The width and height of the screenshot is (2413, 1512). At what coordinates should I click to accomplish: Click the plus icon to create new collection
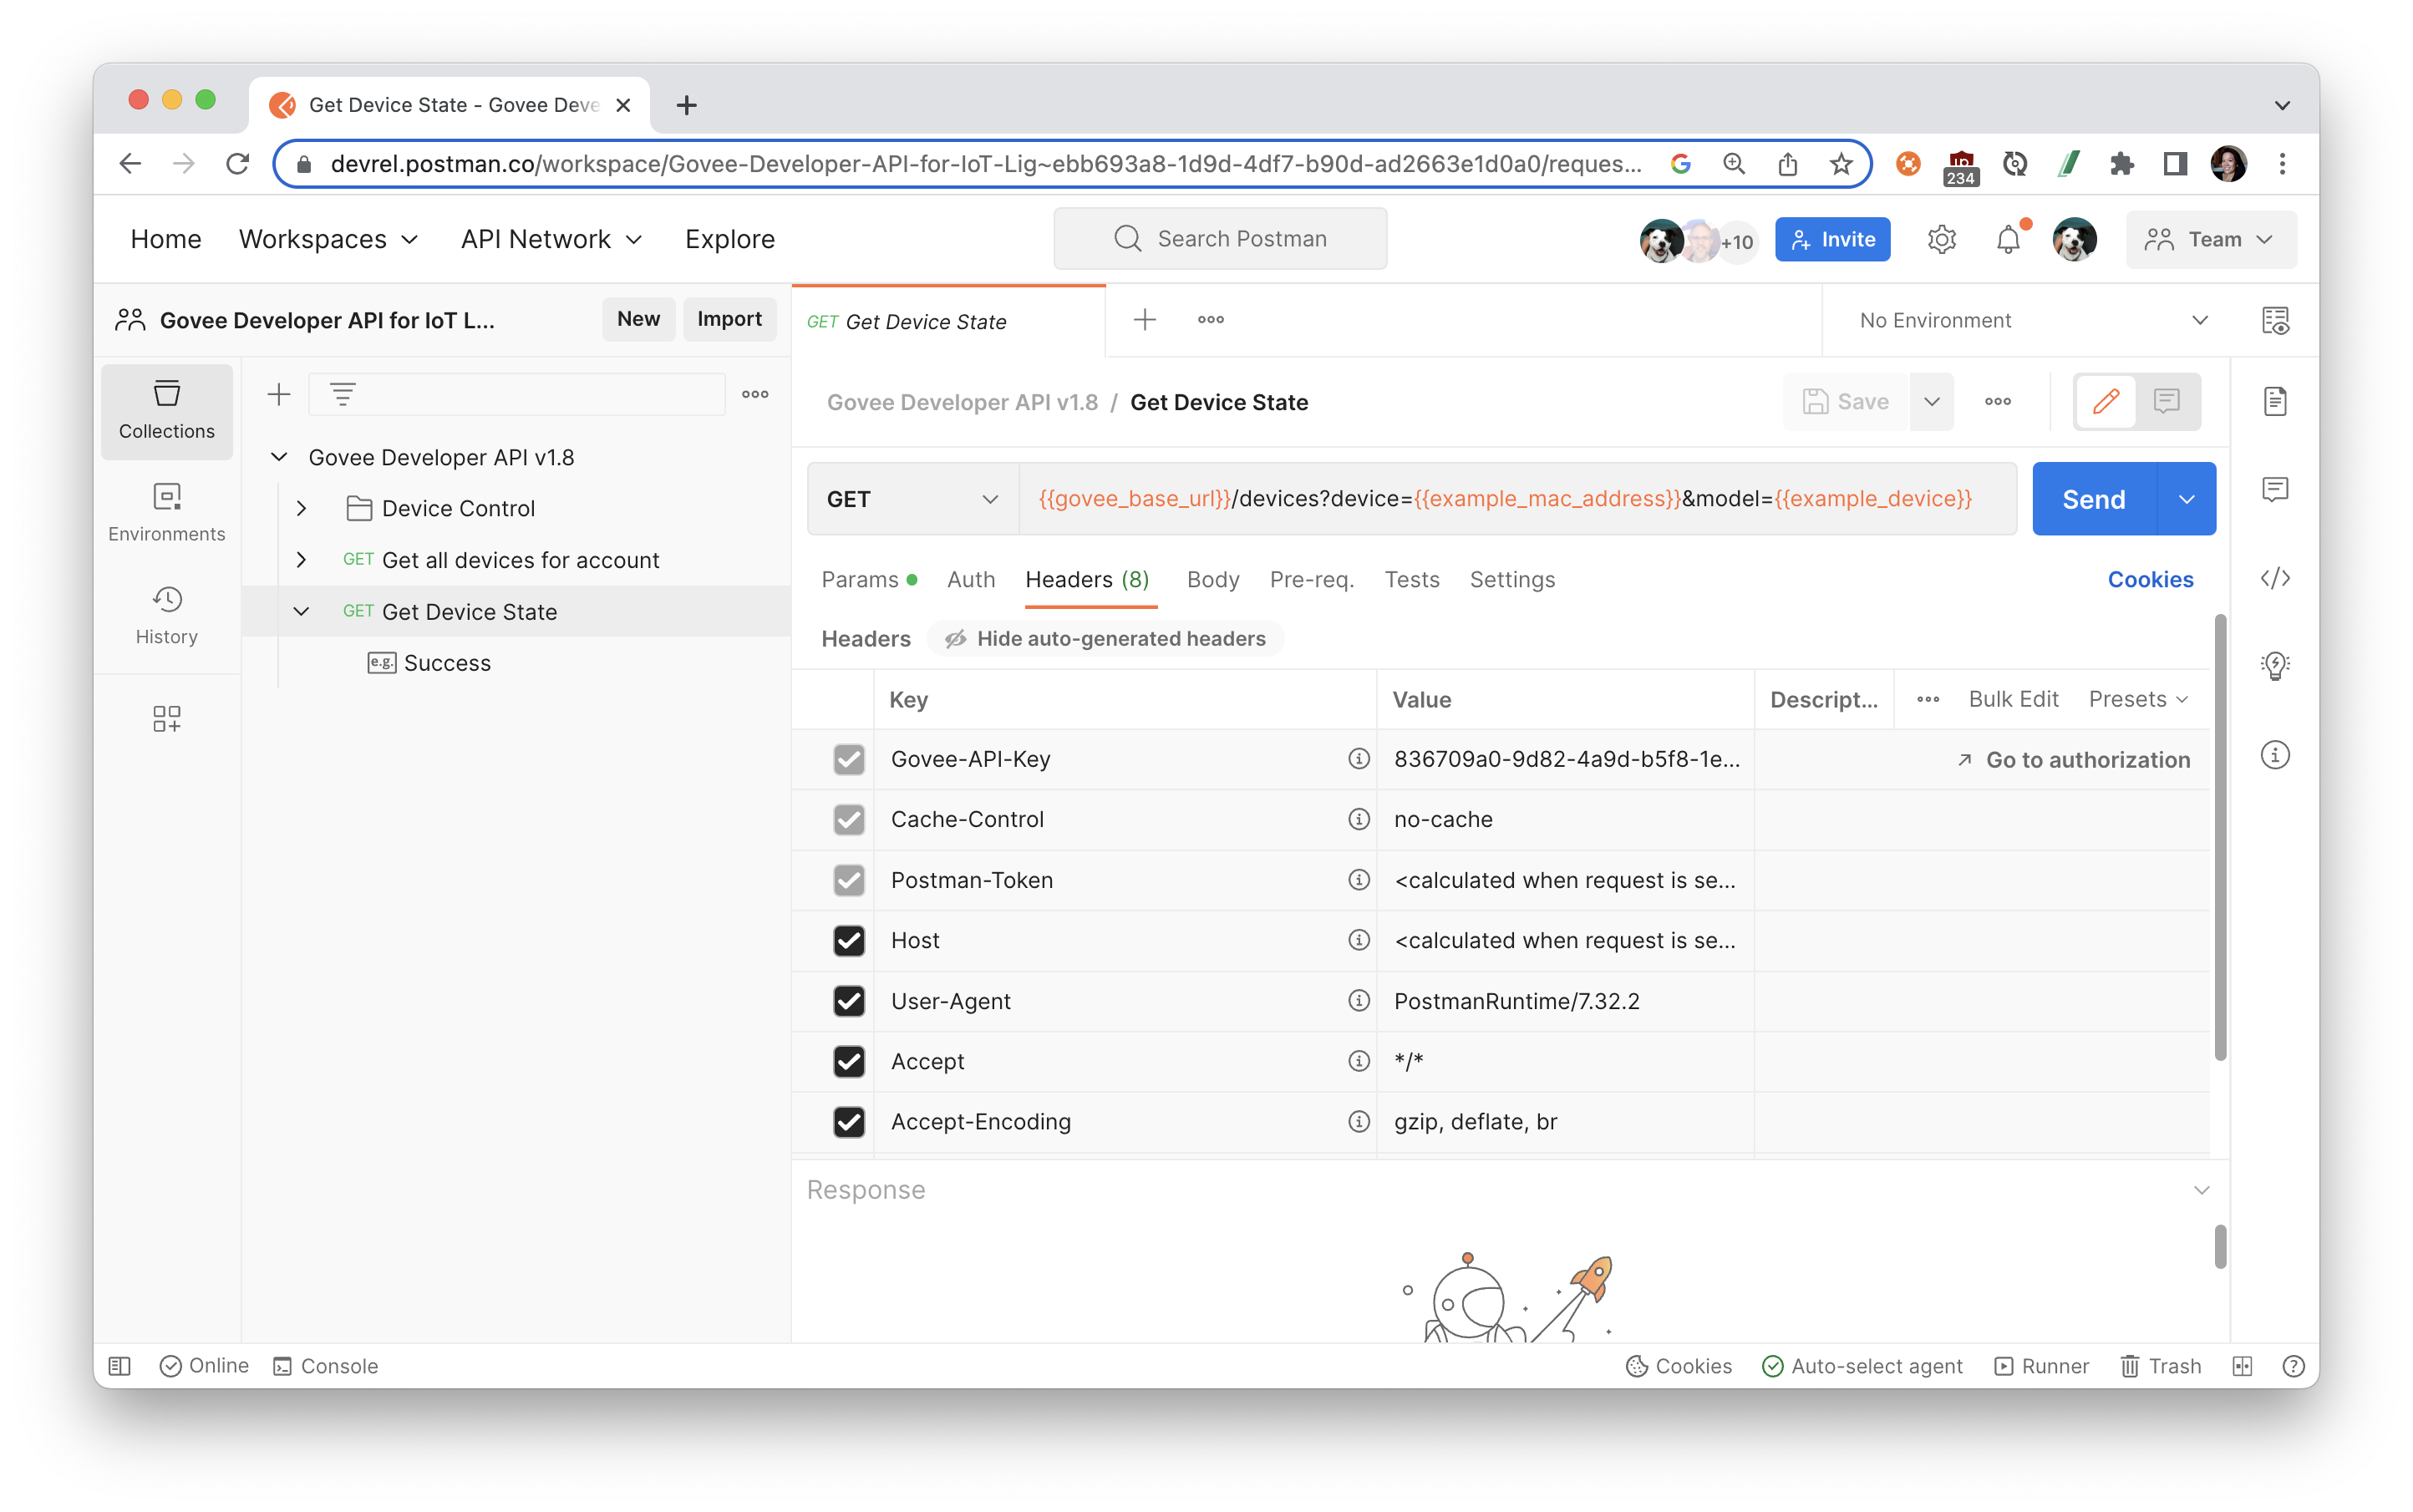click(279, 395)
